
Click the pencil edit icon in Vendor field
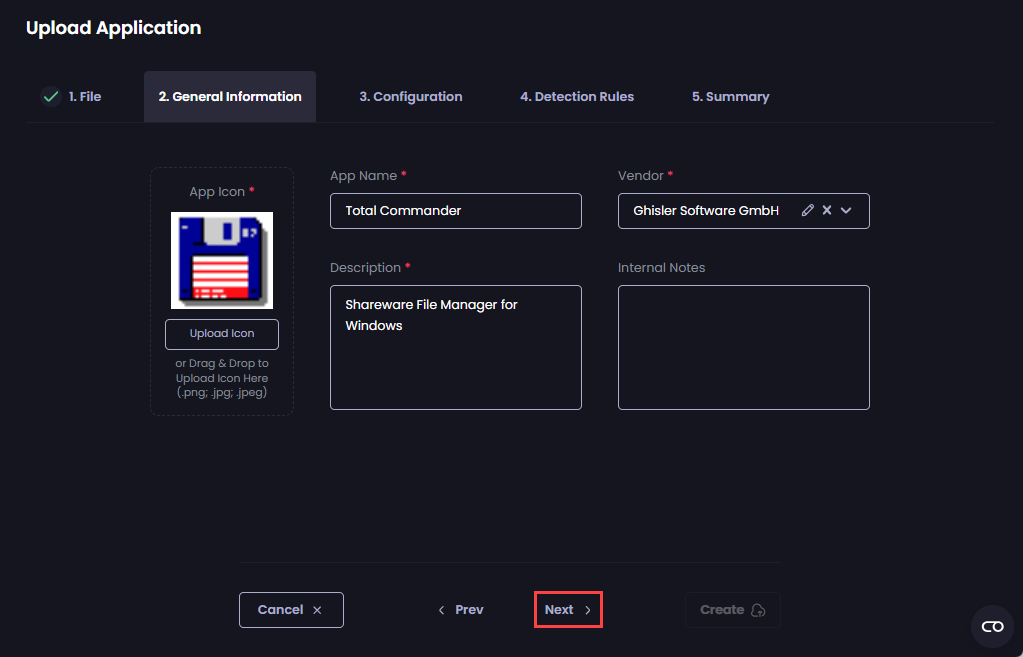pyautogui.click(x=808, y=210)
